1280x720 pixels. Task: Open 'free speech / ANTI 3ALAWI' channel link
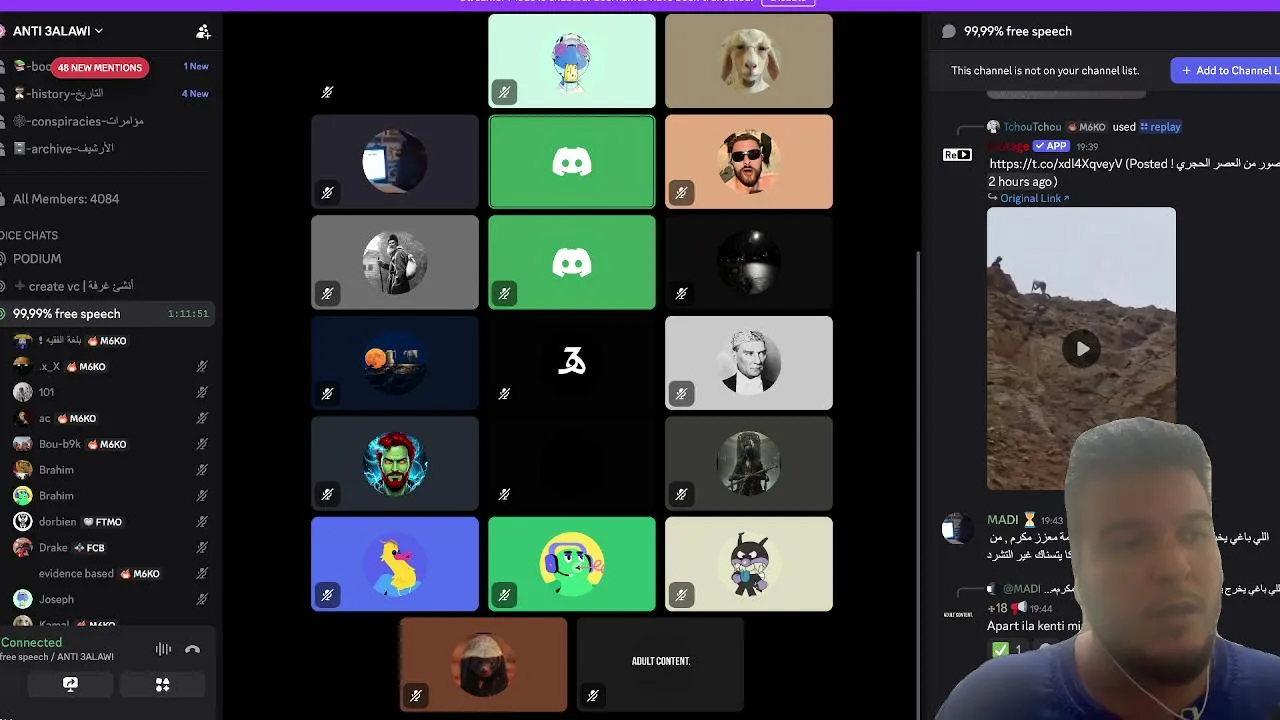point(57,657)
